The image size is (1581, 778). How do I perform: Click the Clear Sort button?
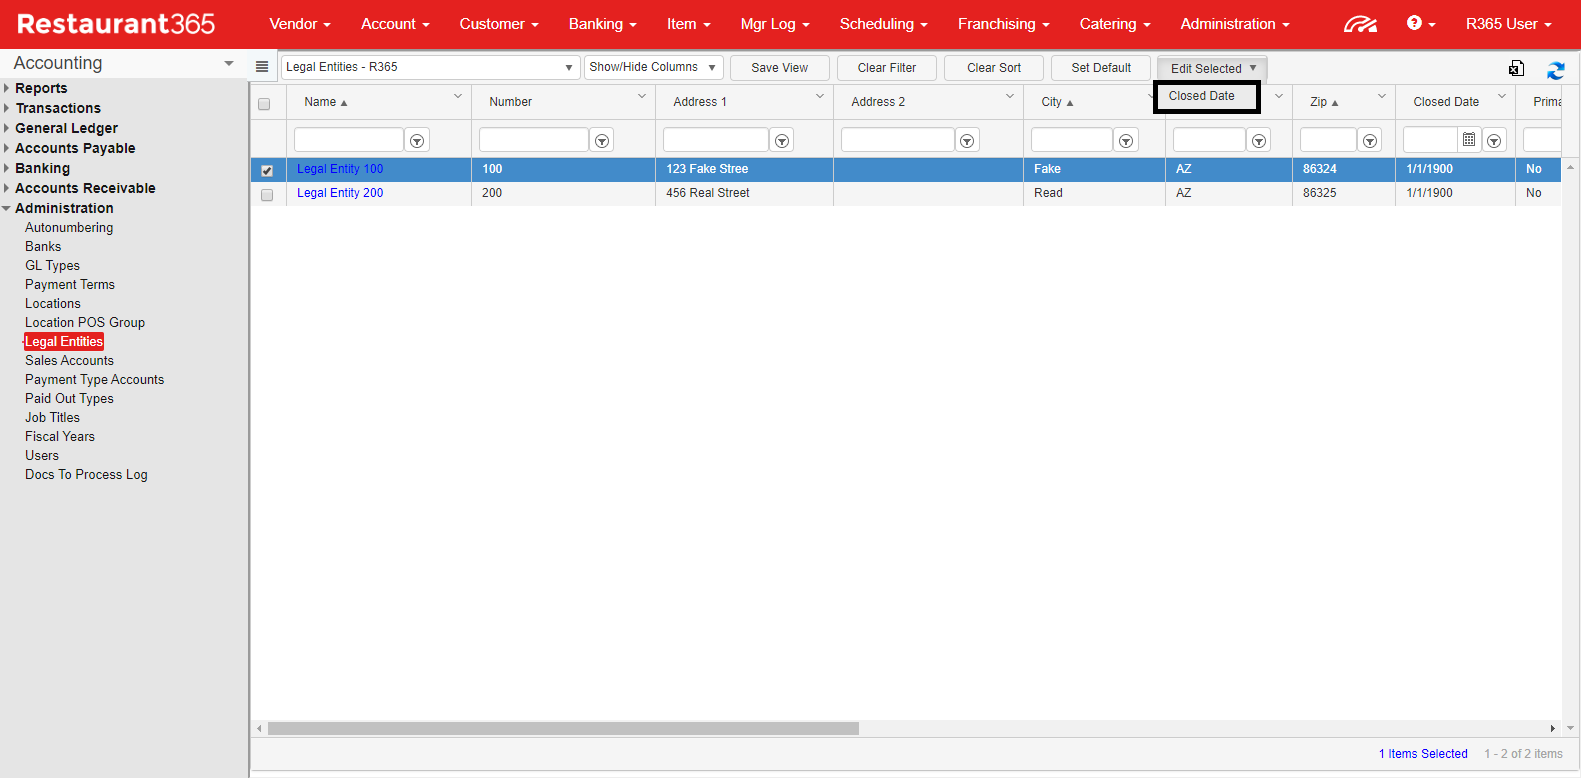(x=994, y=68)
